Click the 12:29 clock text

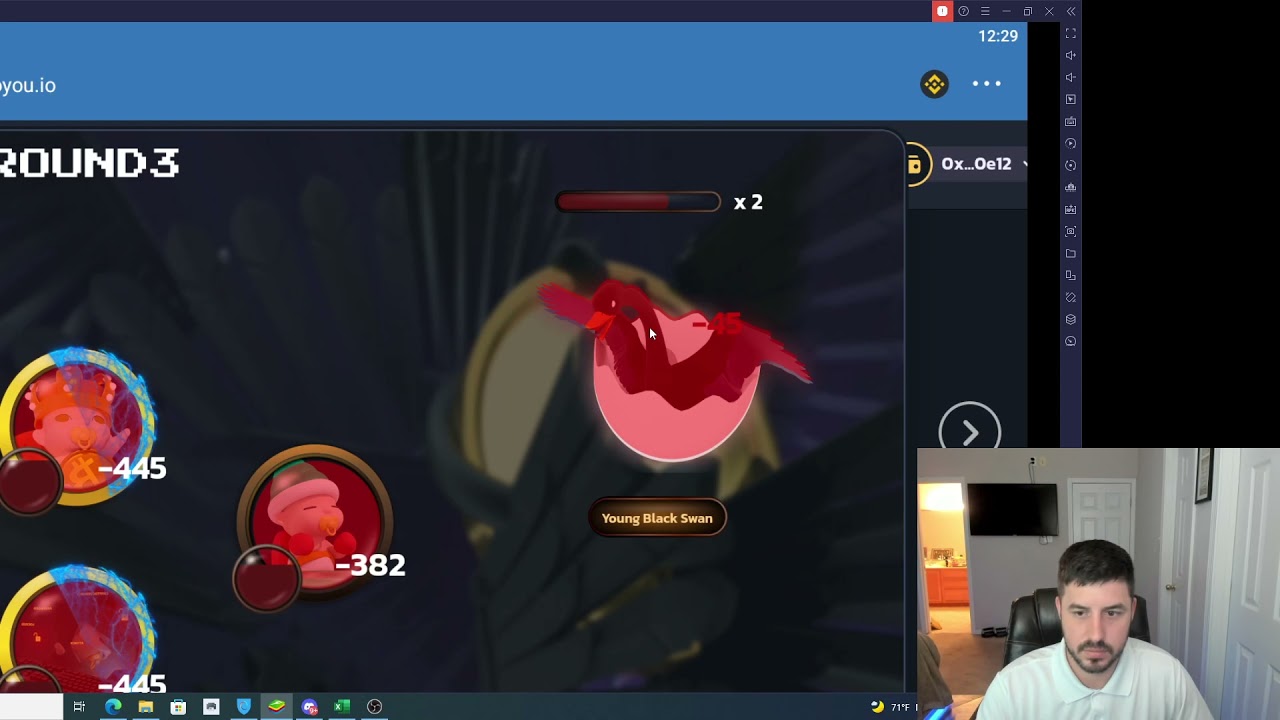tap(998, 36)
